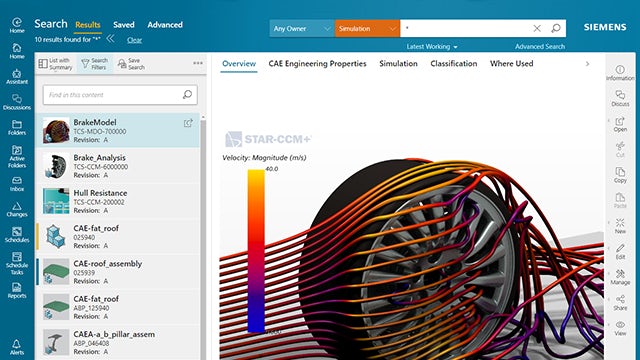Show Information panel on right toolbar
This screenshot has width=640, height=360.
tap(620, 73)
